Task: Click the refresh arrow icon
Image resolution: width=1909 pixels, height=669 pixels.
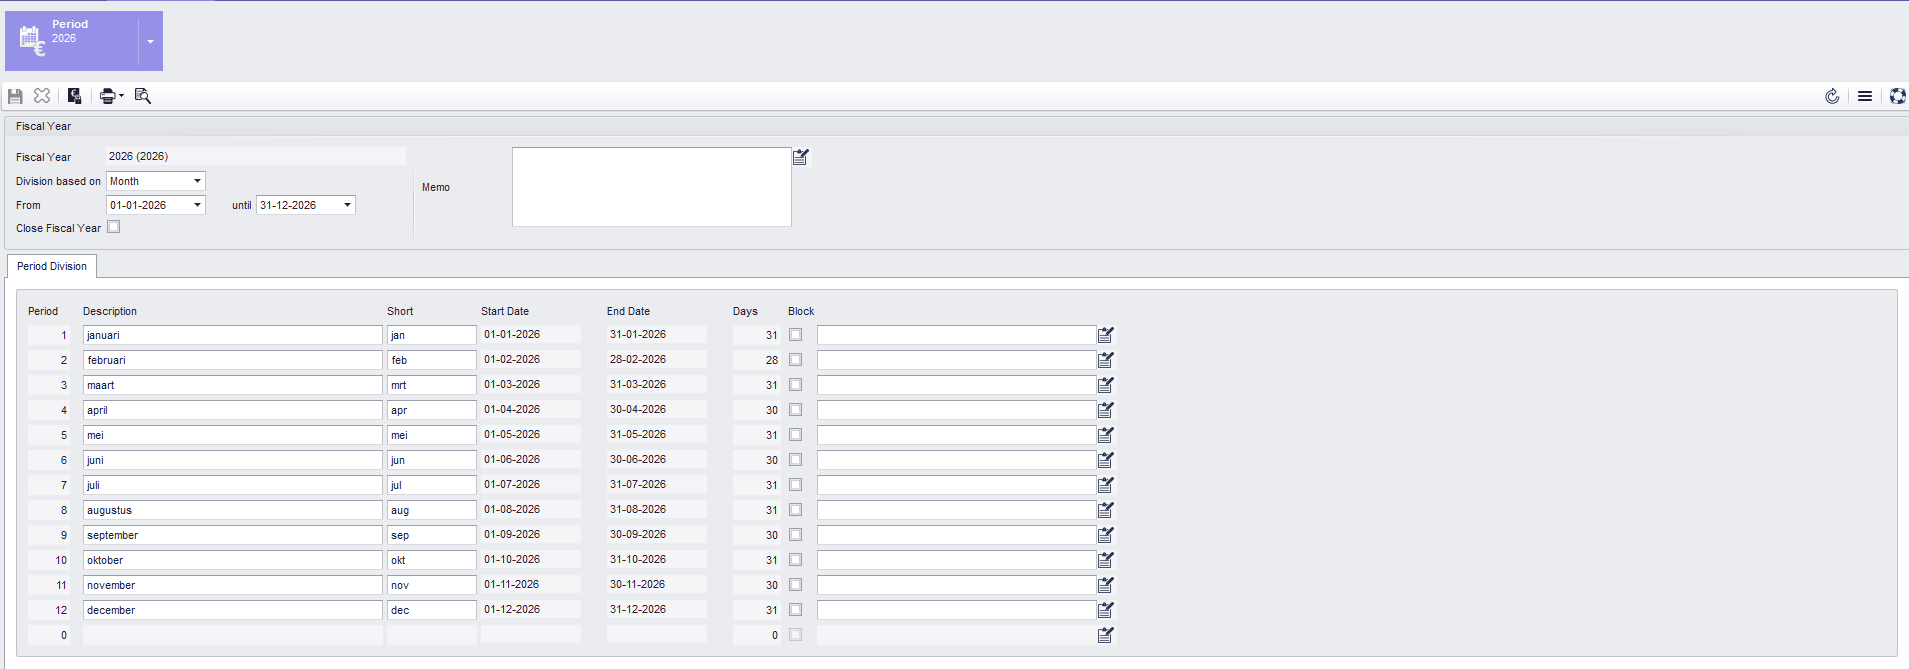Action: (x=1832, y=96)
